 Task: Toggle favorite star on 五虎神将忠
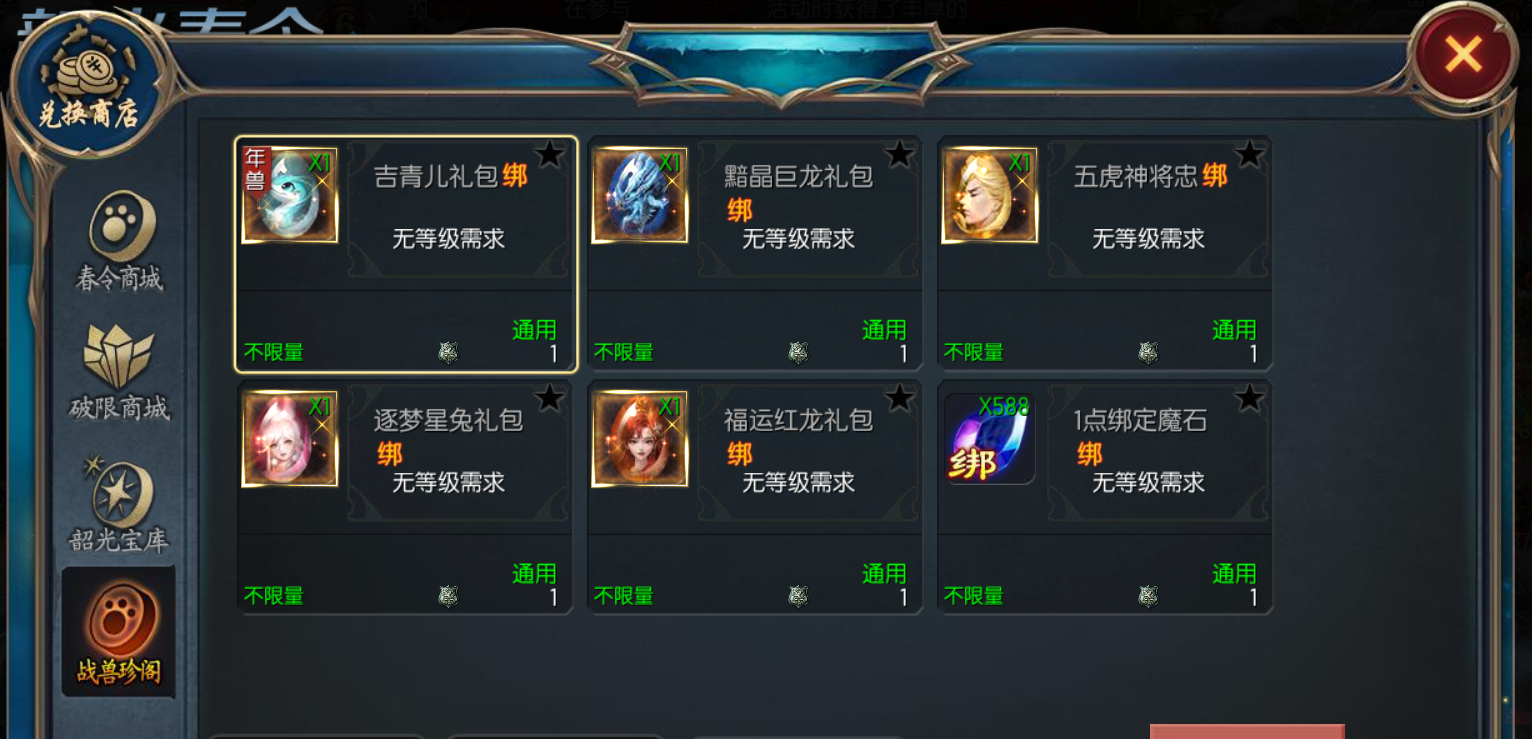[x=1249, y=154]
